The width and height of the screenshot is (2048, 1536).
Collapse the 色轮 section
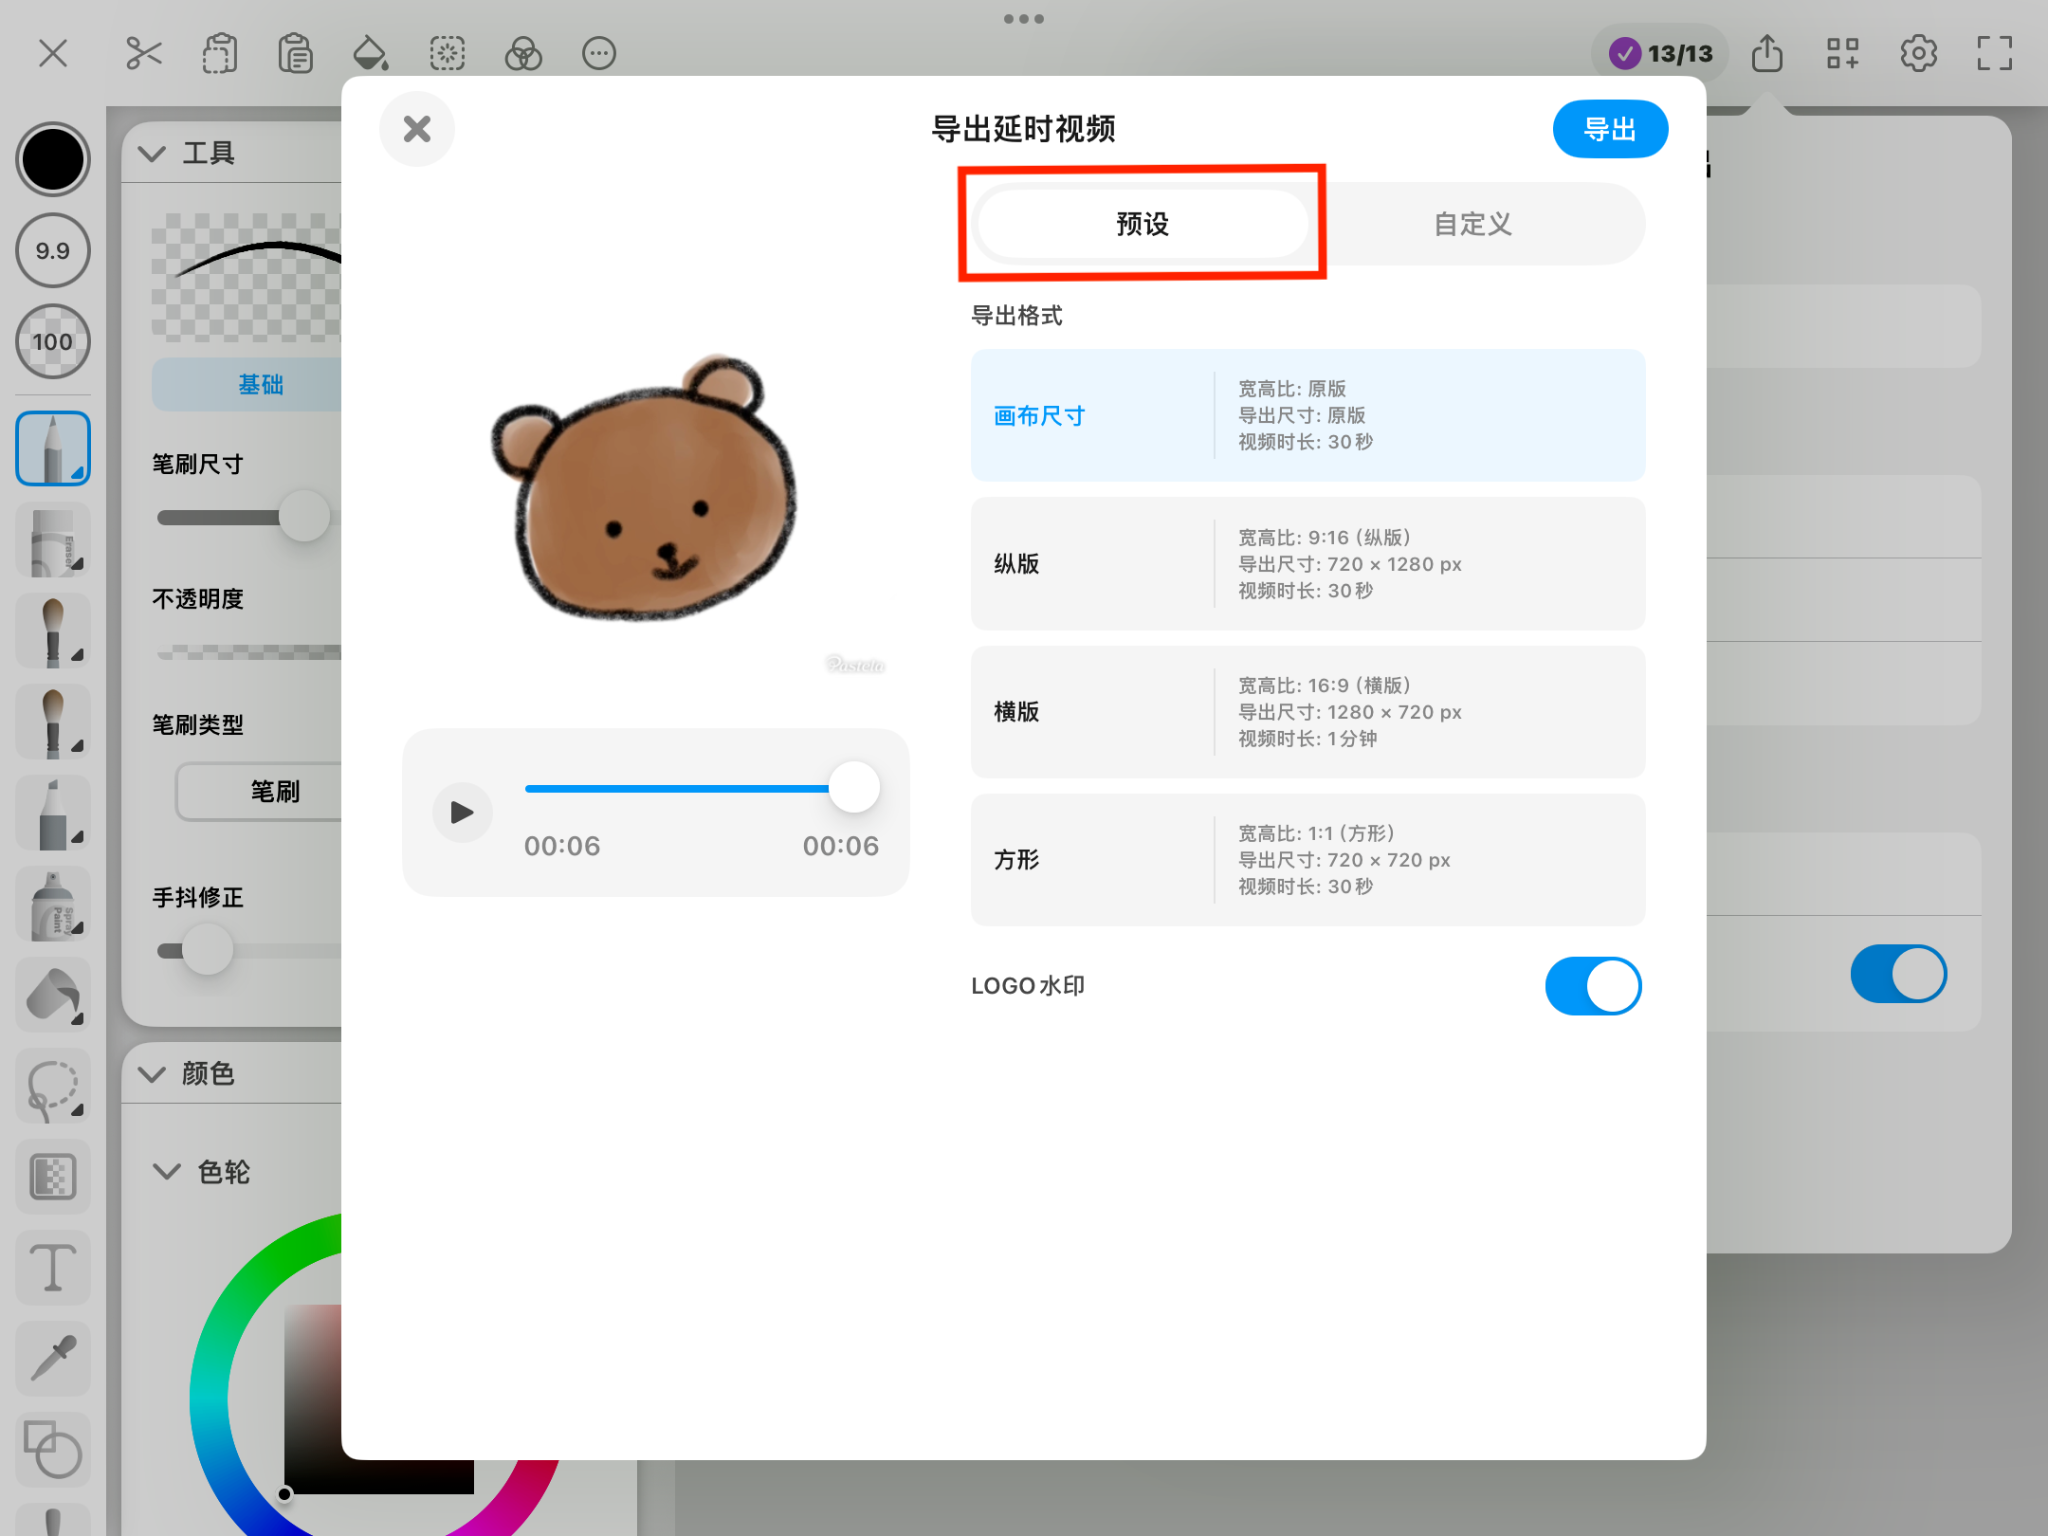pos(166,1171)
